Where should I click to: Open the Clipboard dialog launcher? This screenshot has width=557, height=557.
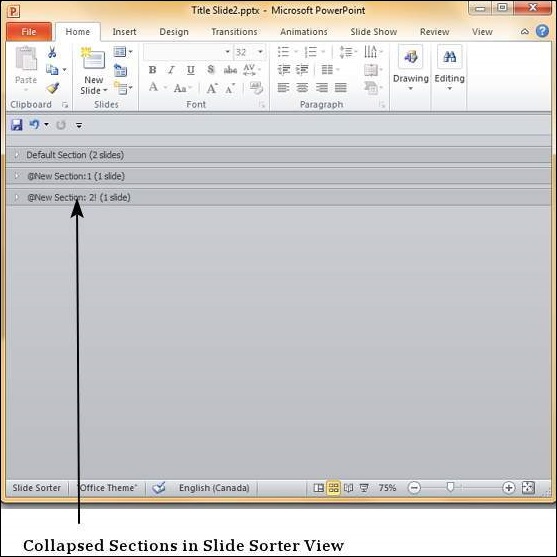[65, 105]
